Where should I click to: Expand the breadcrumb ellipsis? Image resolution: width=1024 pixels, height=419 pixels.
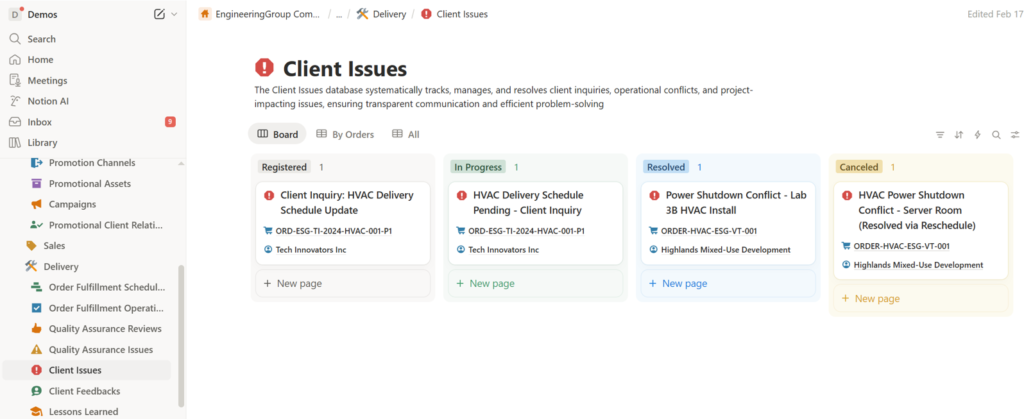point(338,14)
